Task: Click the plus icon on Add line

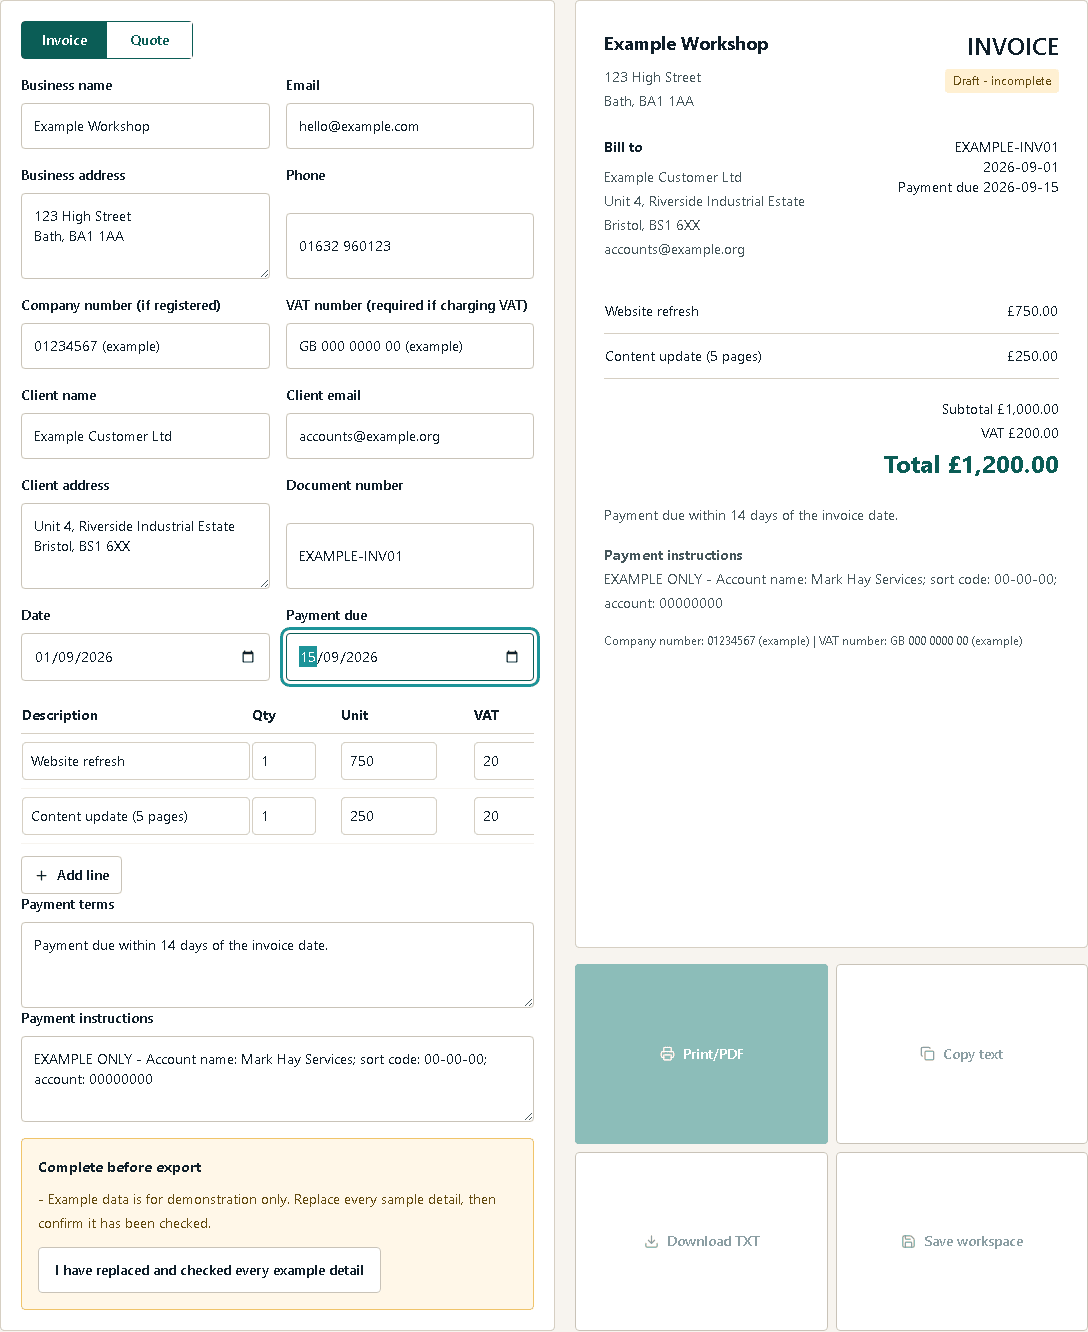Action: coord(41,875)
